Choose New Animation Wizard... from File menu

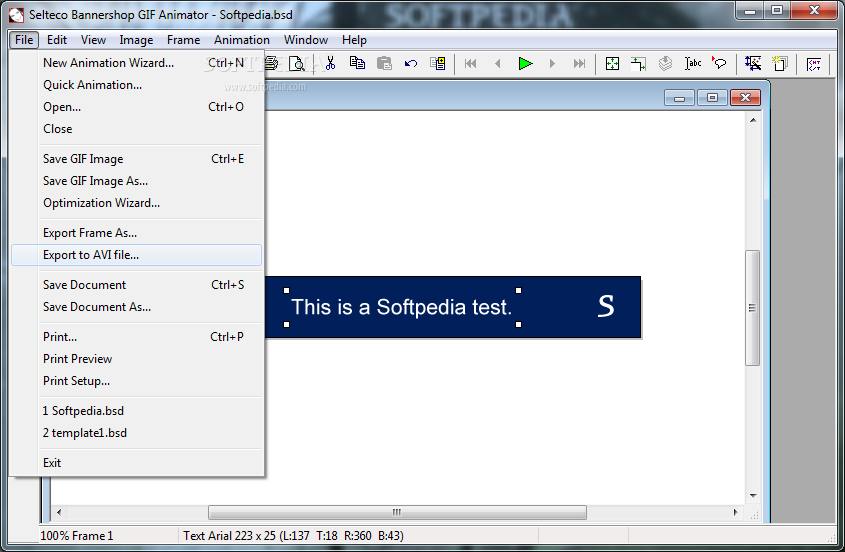[x=136, y=63]
